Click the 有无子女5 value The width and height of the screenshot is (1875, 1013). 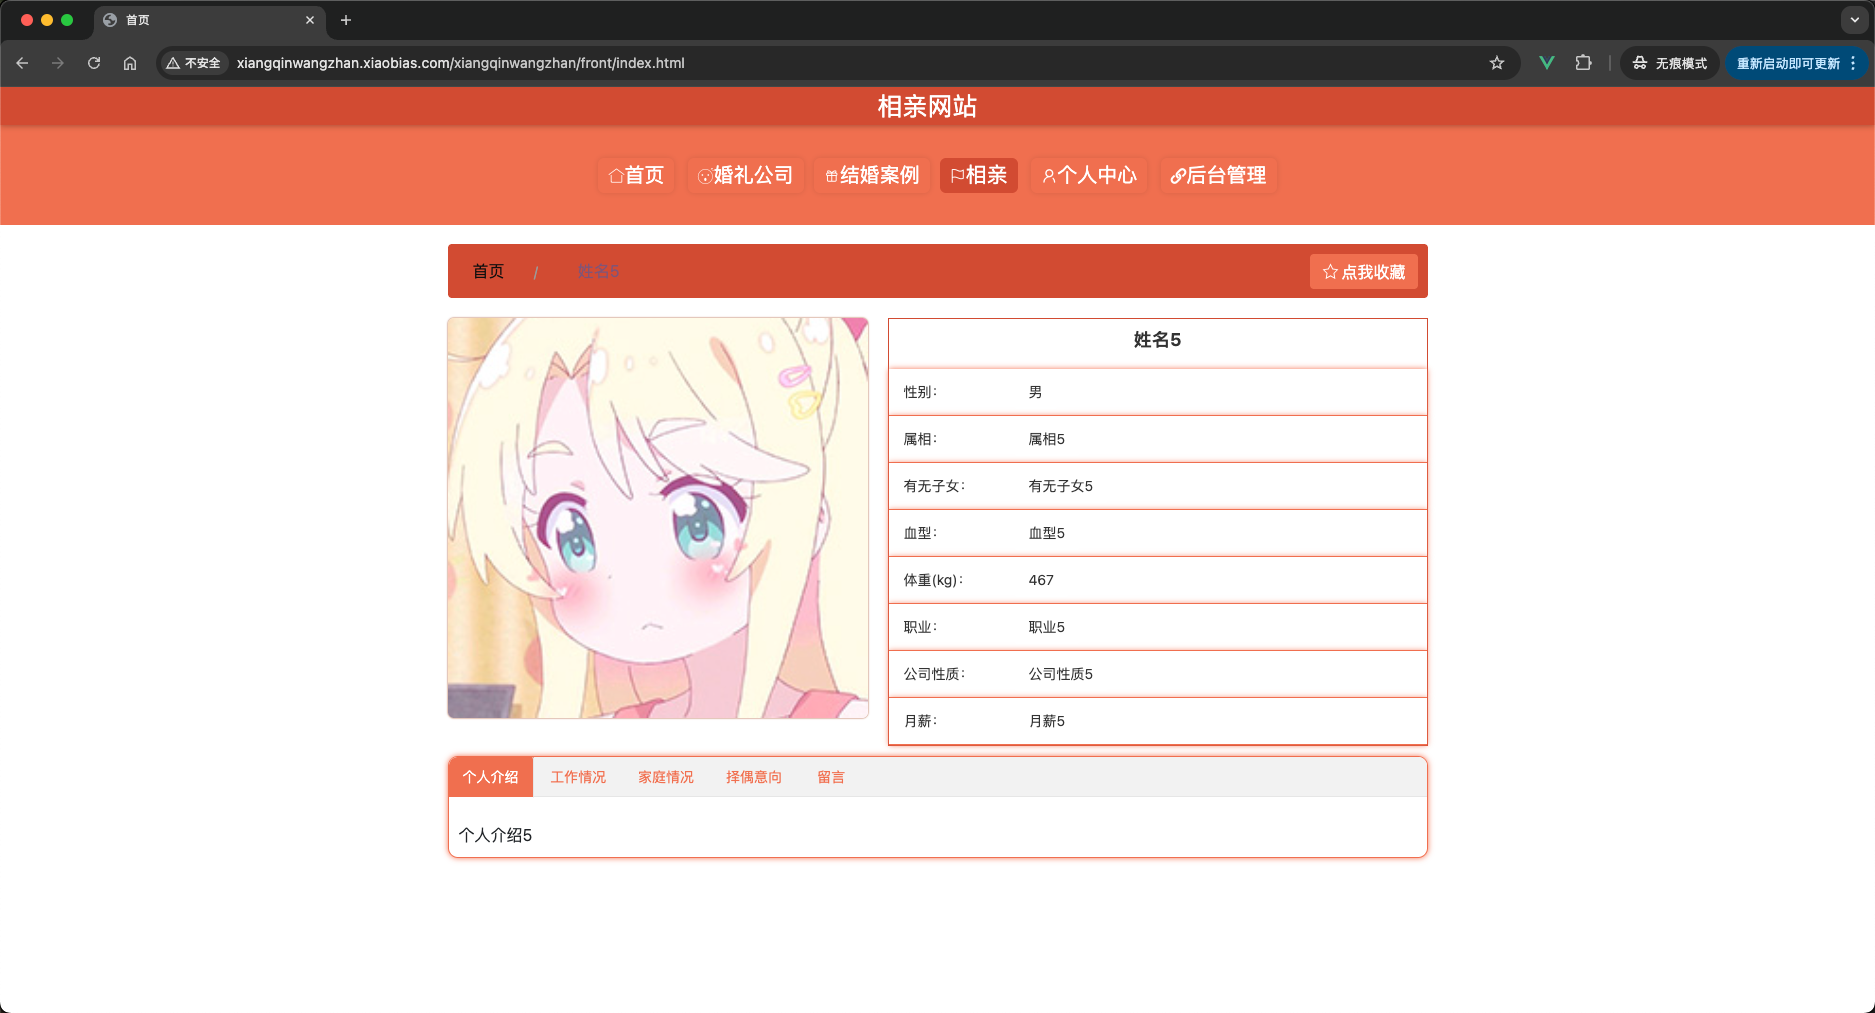[1061, 486]
